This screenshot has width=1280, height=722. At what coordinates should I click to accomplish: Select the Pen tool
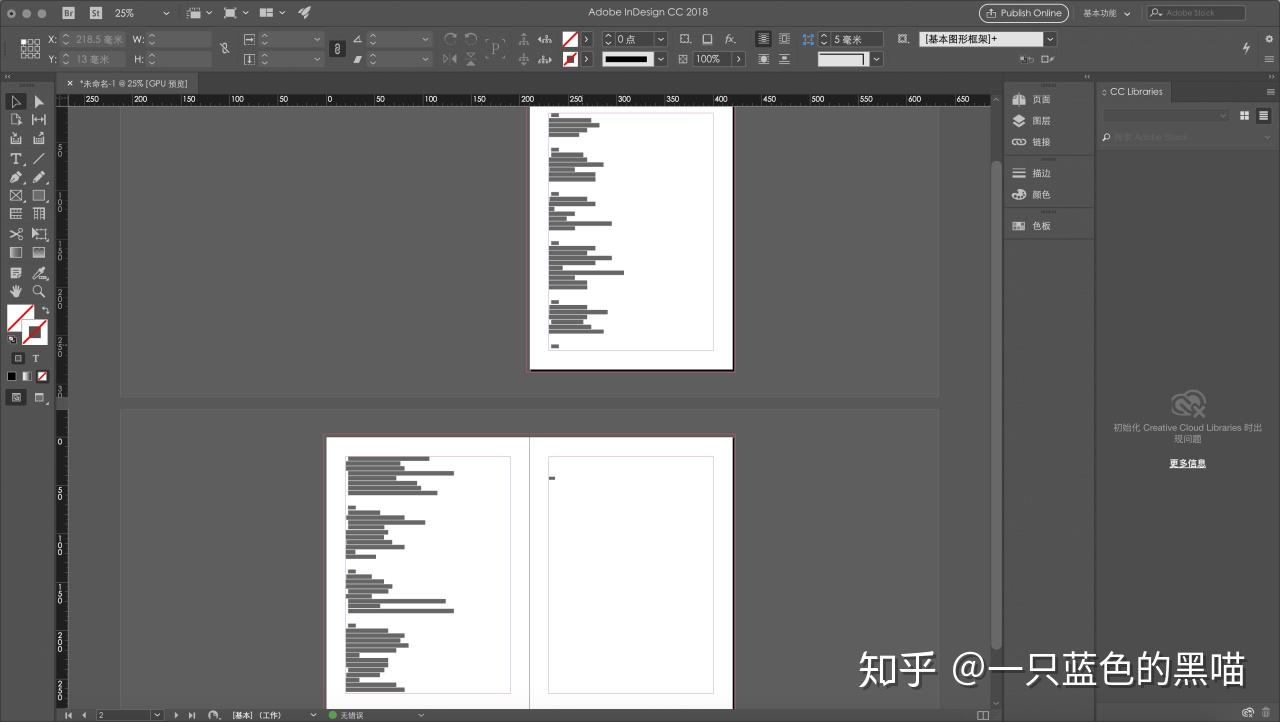click(16, 177)
